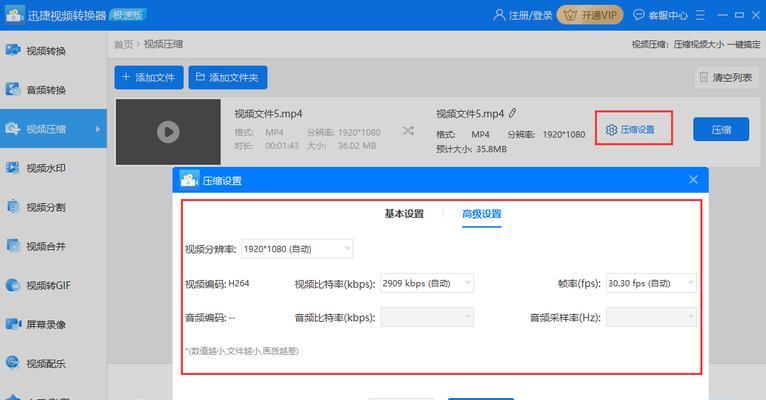The image size is (766, 400).
Task: Switch to 基本设置 tab
Action: pos(404,214)
